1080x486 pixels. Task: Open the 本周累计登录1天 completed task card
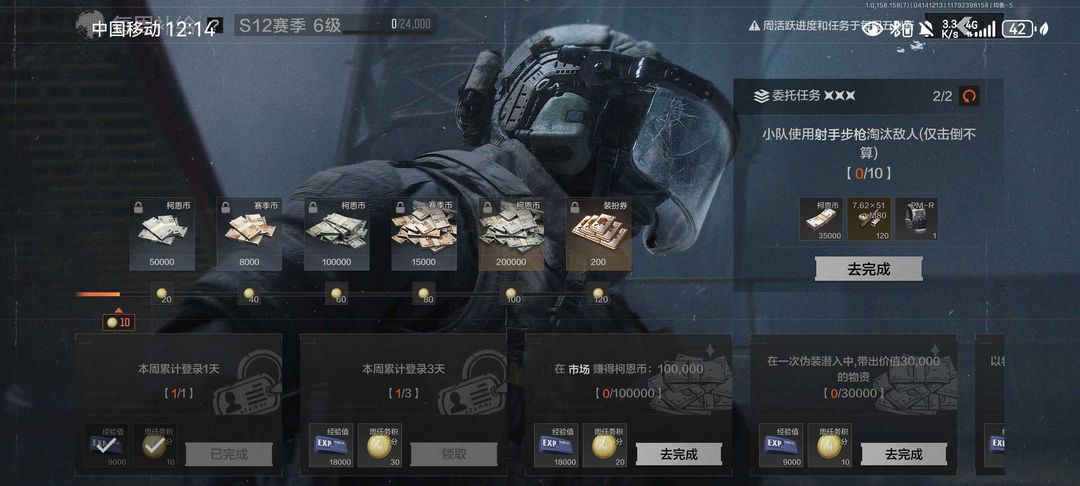click(178, 404)
